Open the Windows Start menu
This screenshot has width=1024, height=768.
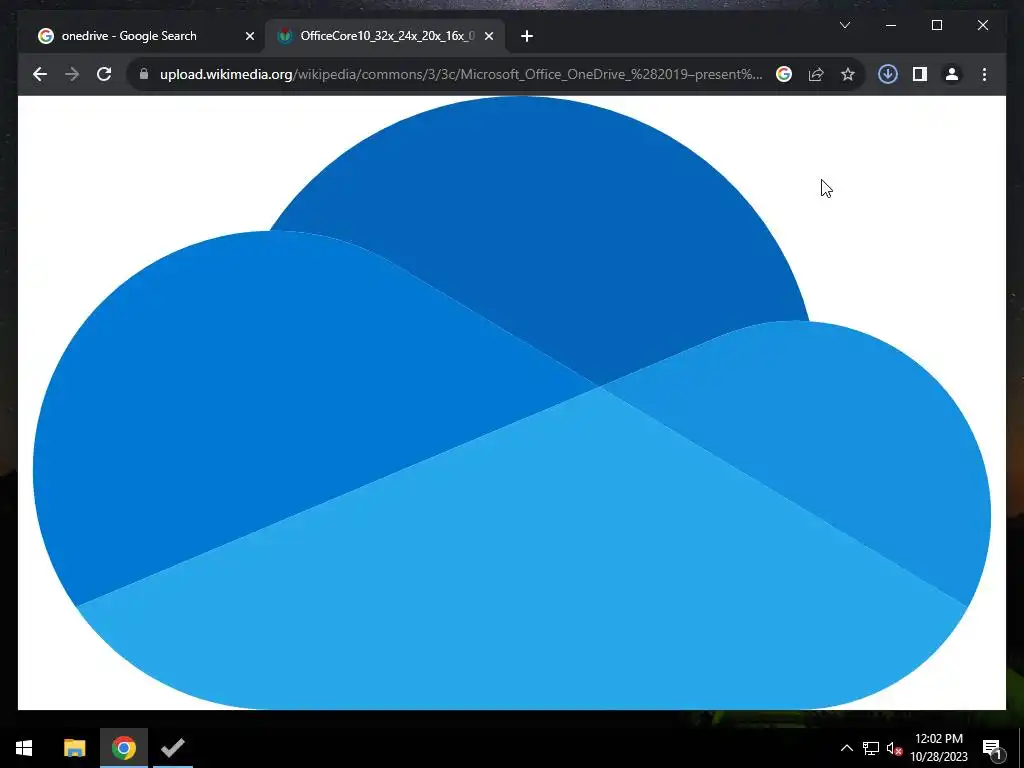tap(24, 748)
